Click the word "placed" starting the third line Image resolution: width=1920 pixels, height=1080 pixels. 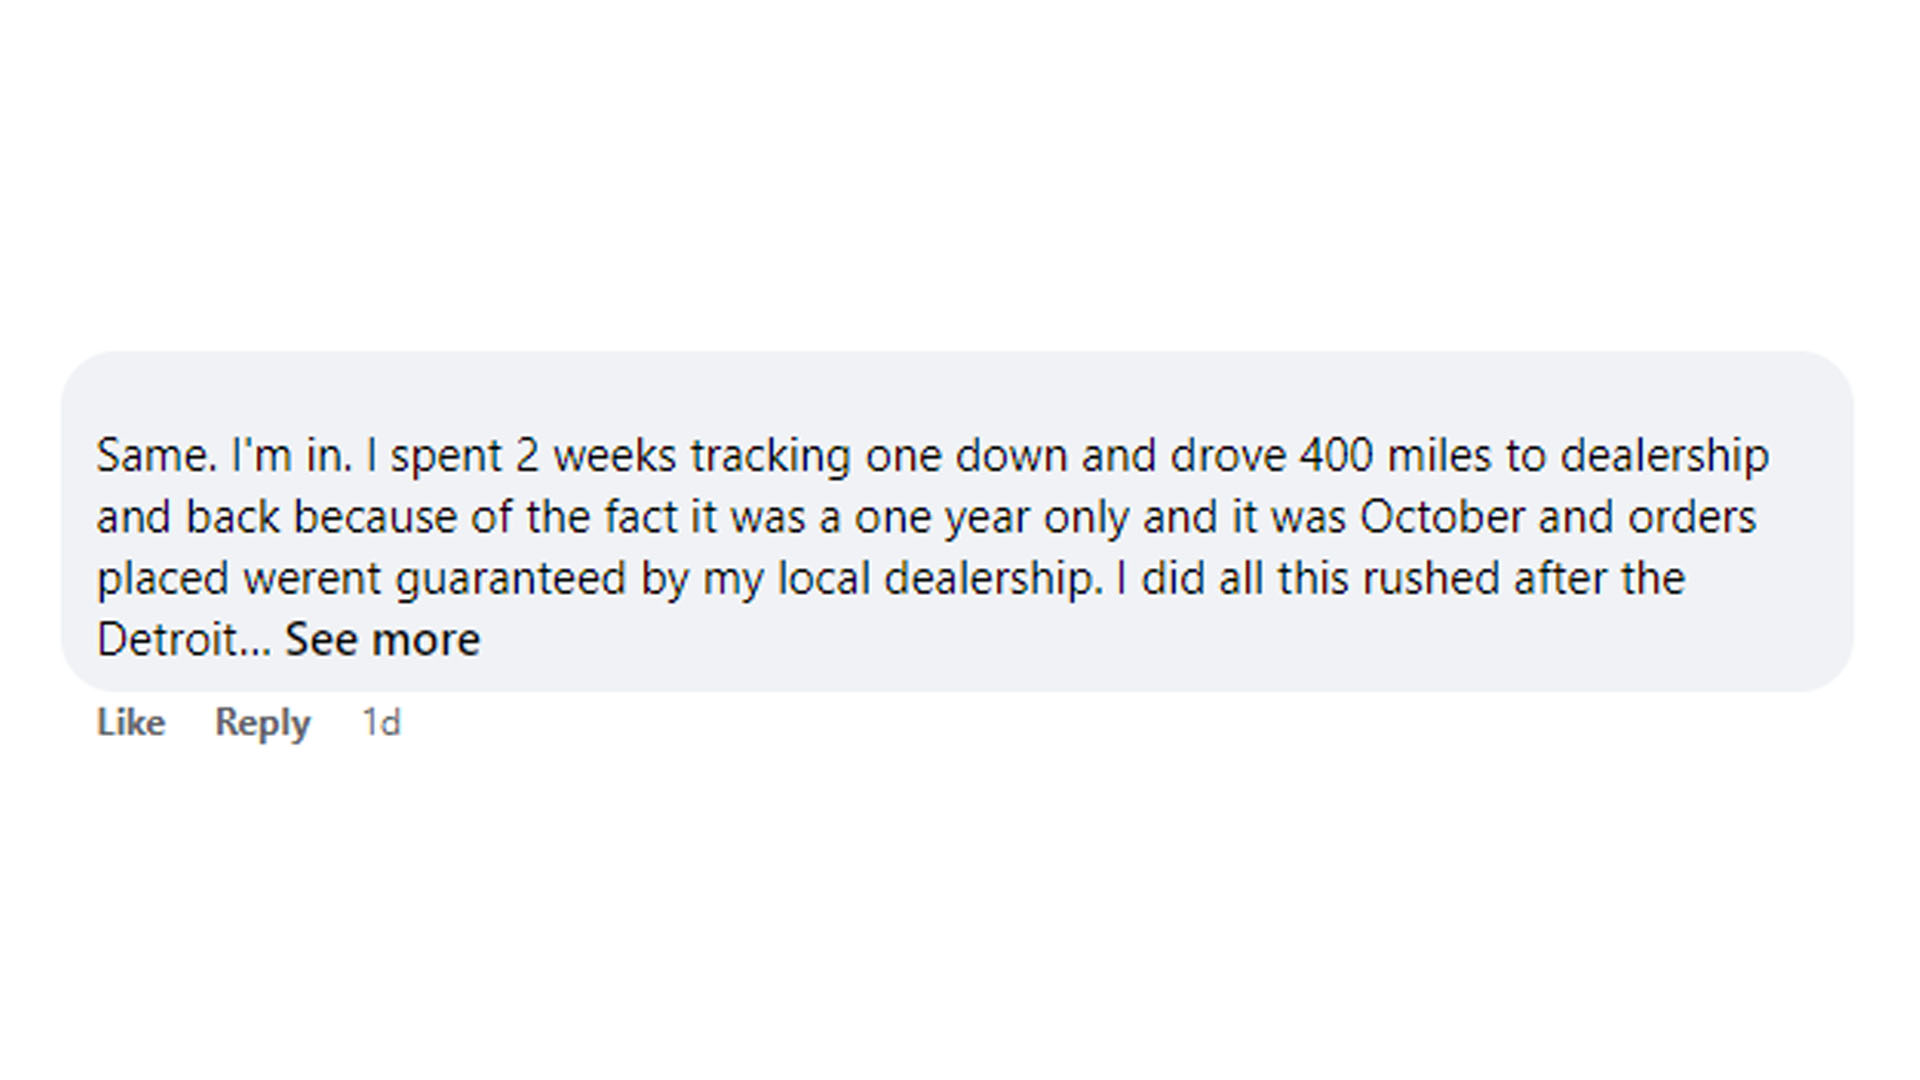coord(163,579)
